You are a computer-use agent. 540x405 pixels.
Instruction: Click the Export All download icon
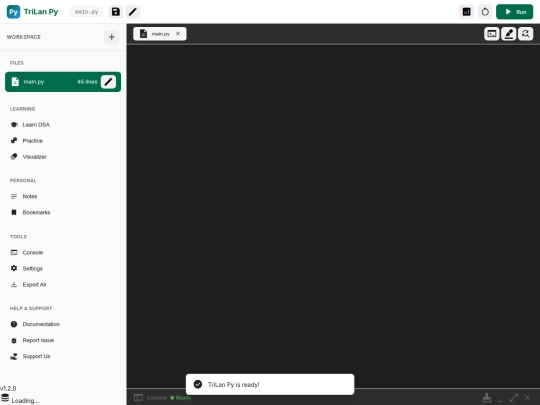click(14, 284)
